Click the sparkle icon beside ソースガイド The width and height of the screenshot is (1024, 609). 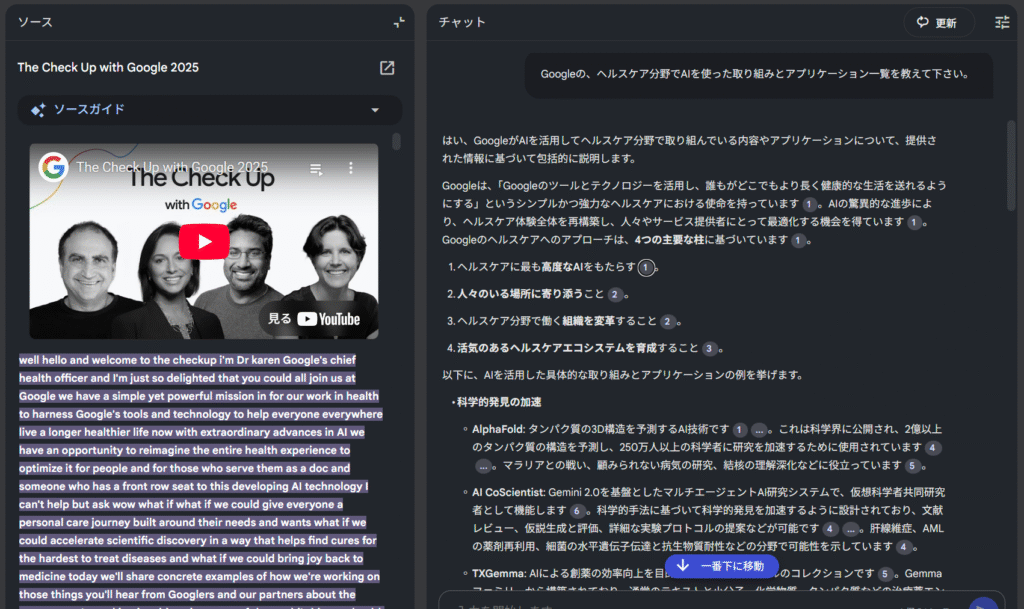tap(39, 110)
